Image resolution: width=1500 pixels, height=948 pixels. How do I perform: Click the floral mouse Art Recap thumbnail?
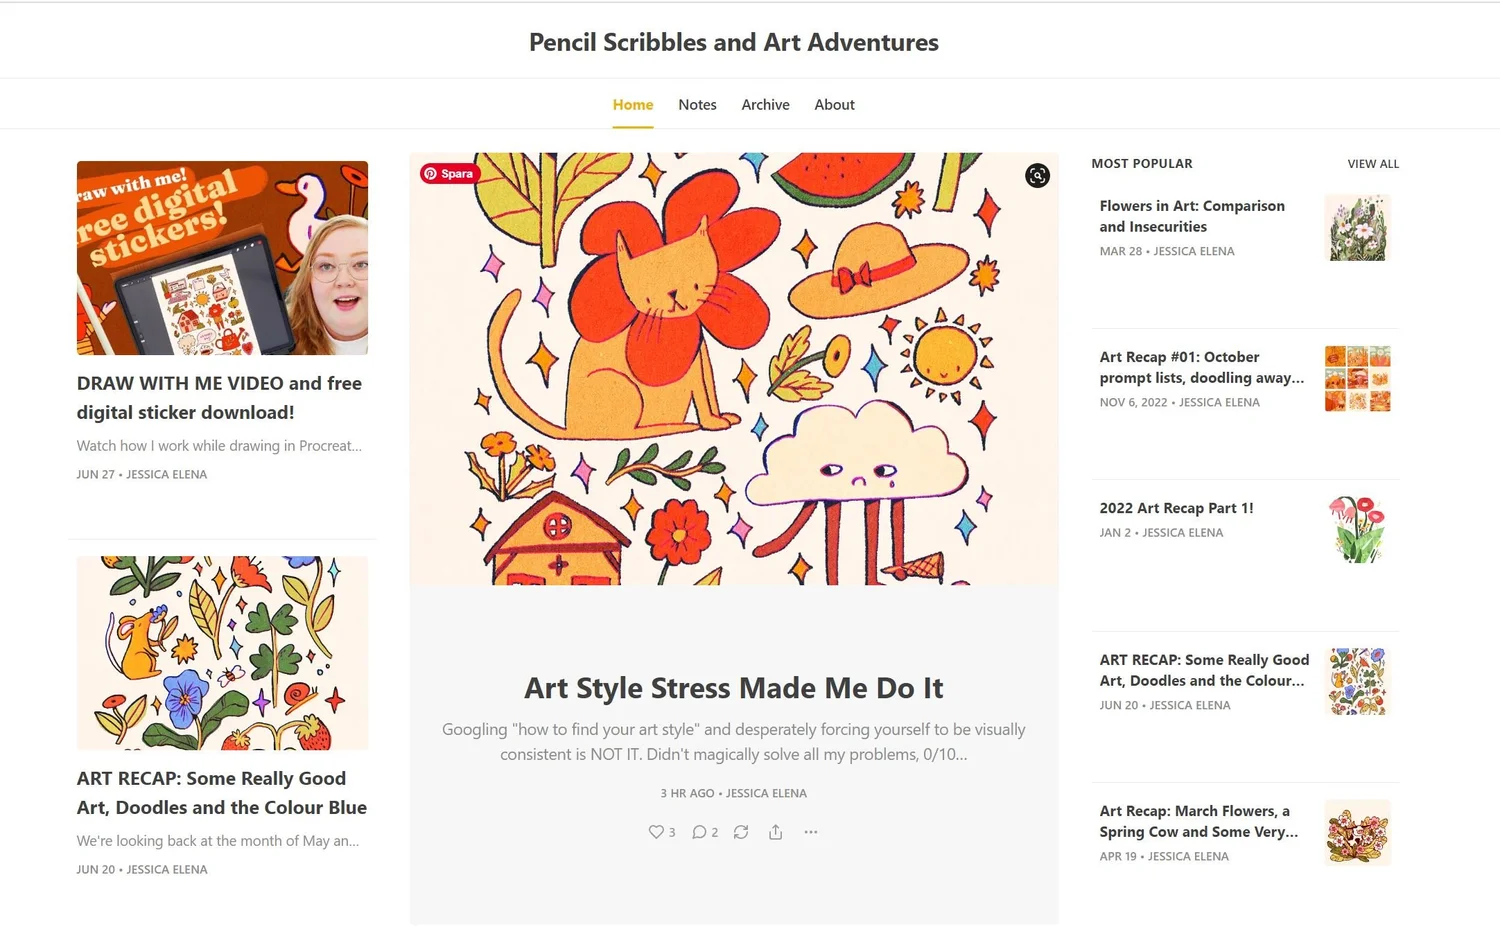[x=222, y=653]
